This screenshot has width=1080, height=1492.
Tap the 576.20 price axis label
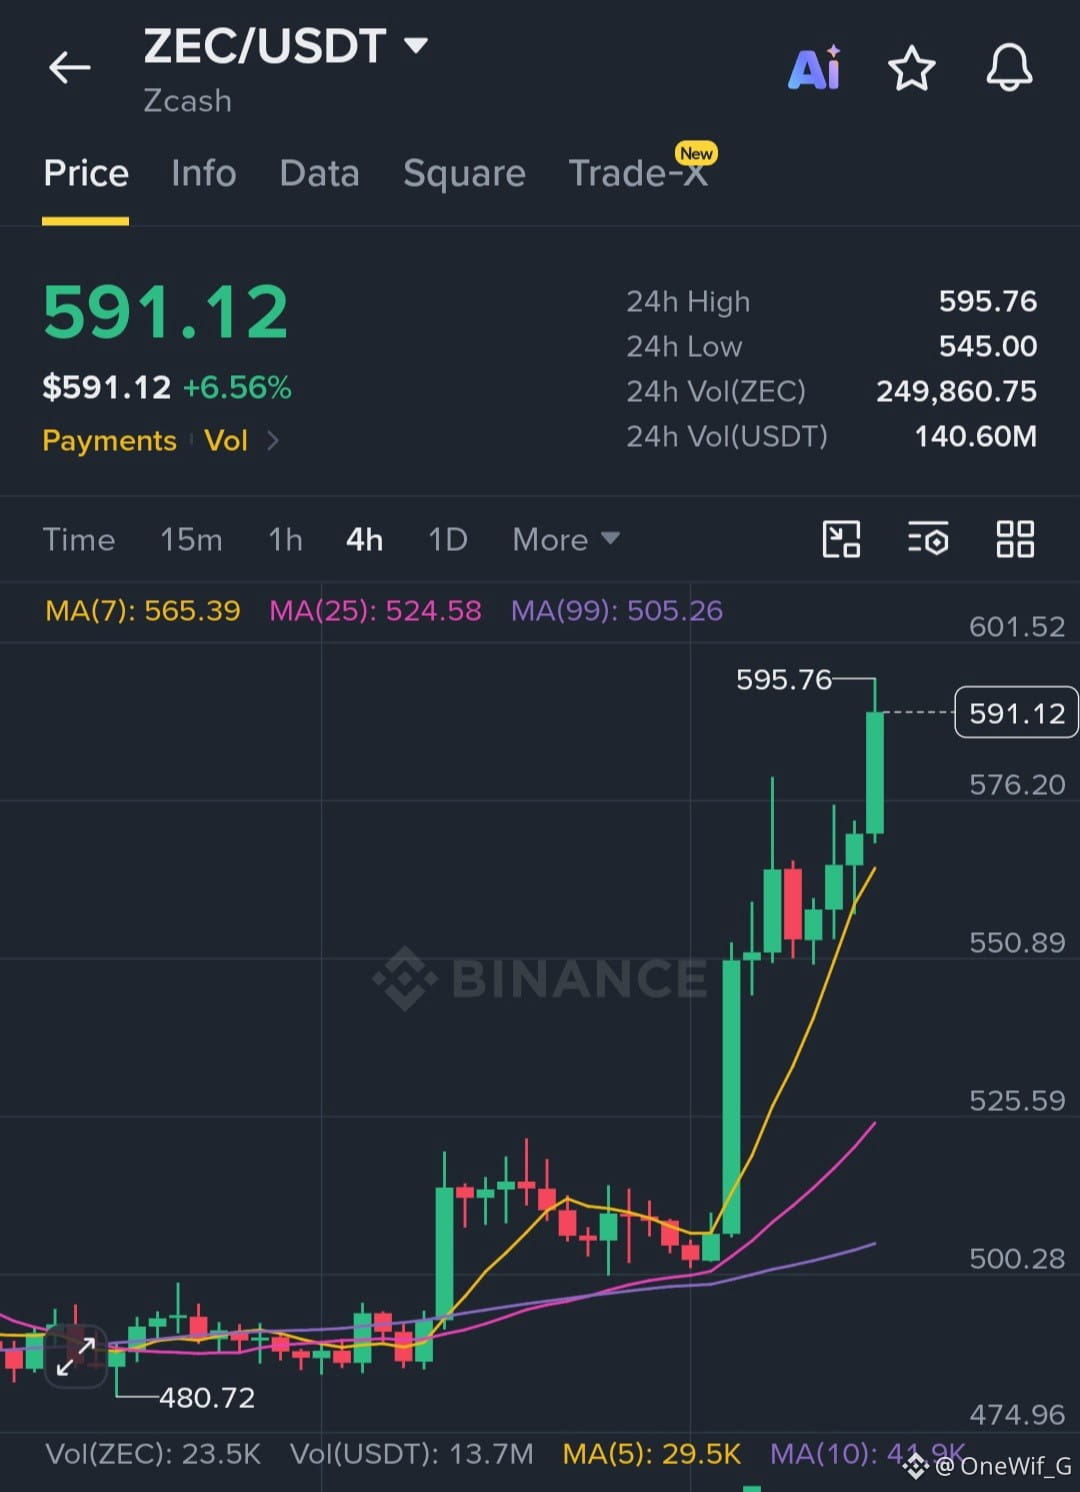click(1017, 785)
